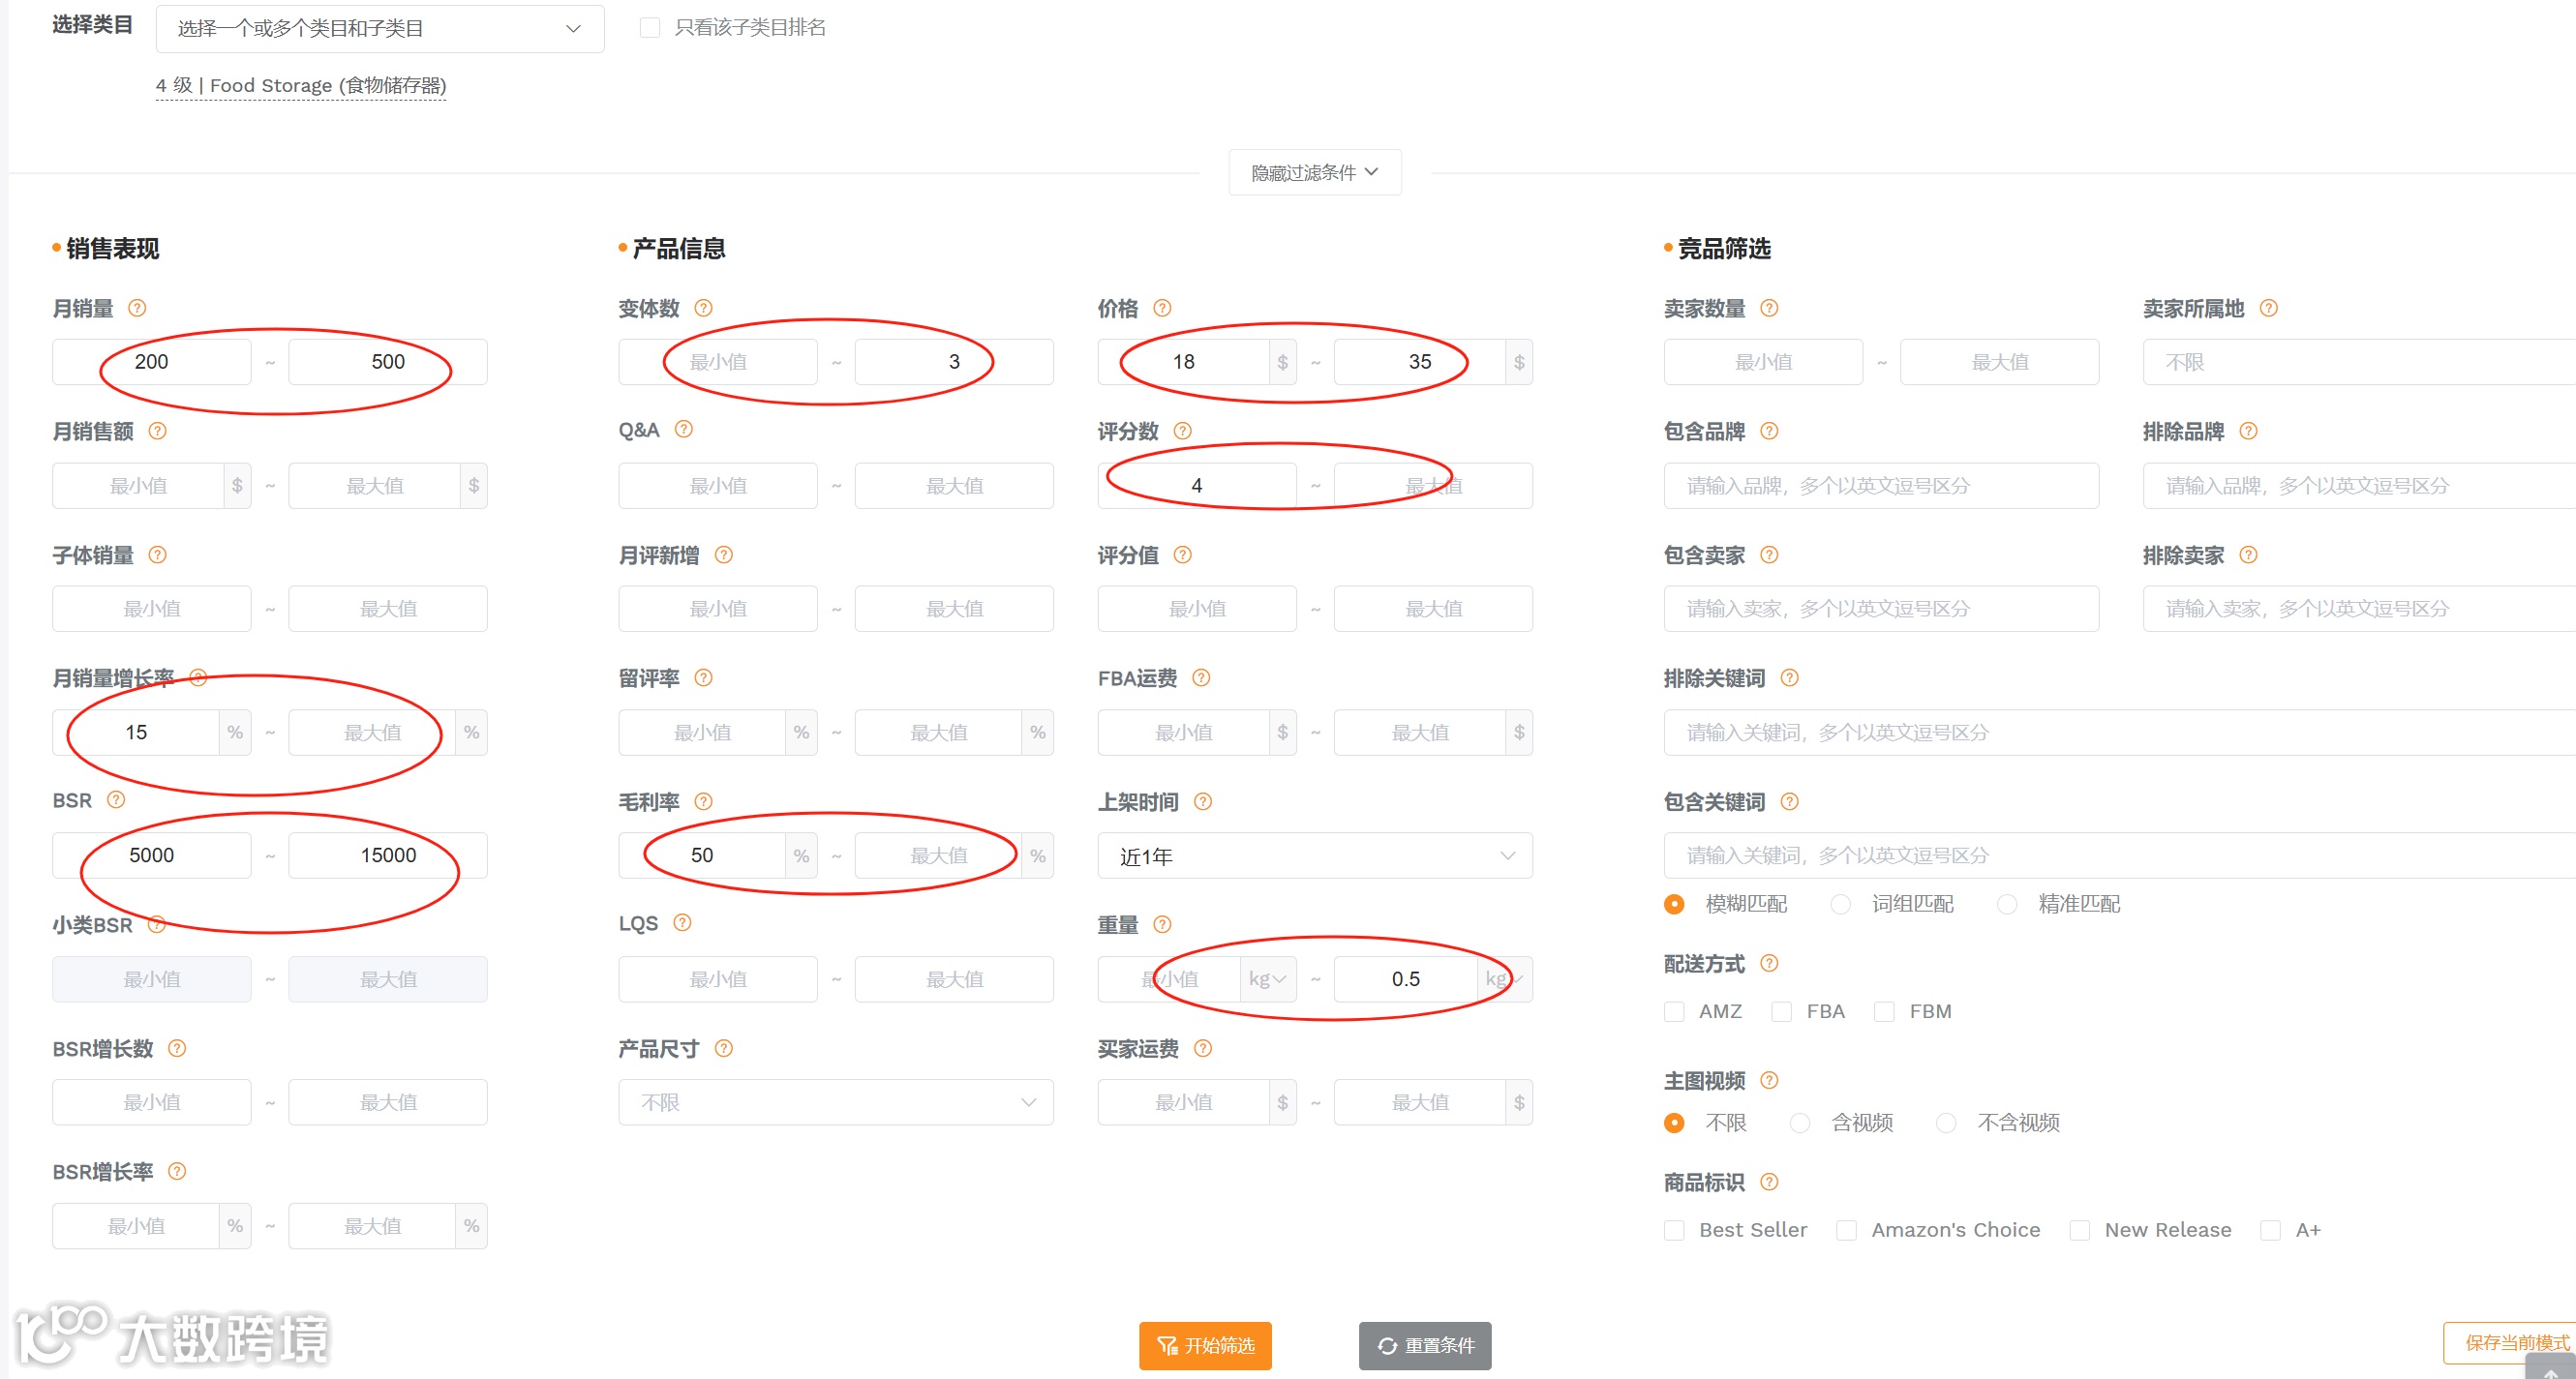Choose 含视频 radio option
Viewport: 2576px width, 1379px height.
(x=1800, y=1123)
